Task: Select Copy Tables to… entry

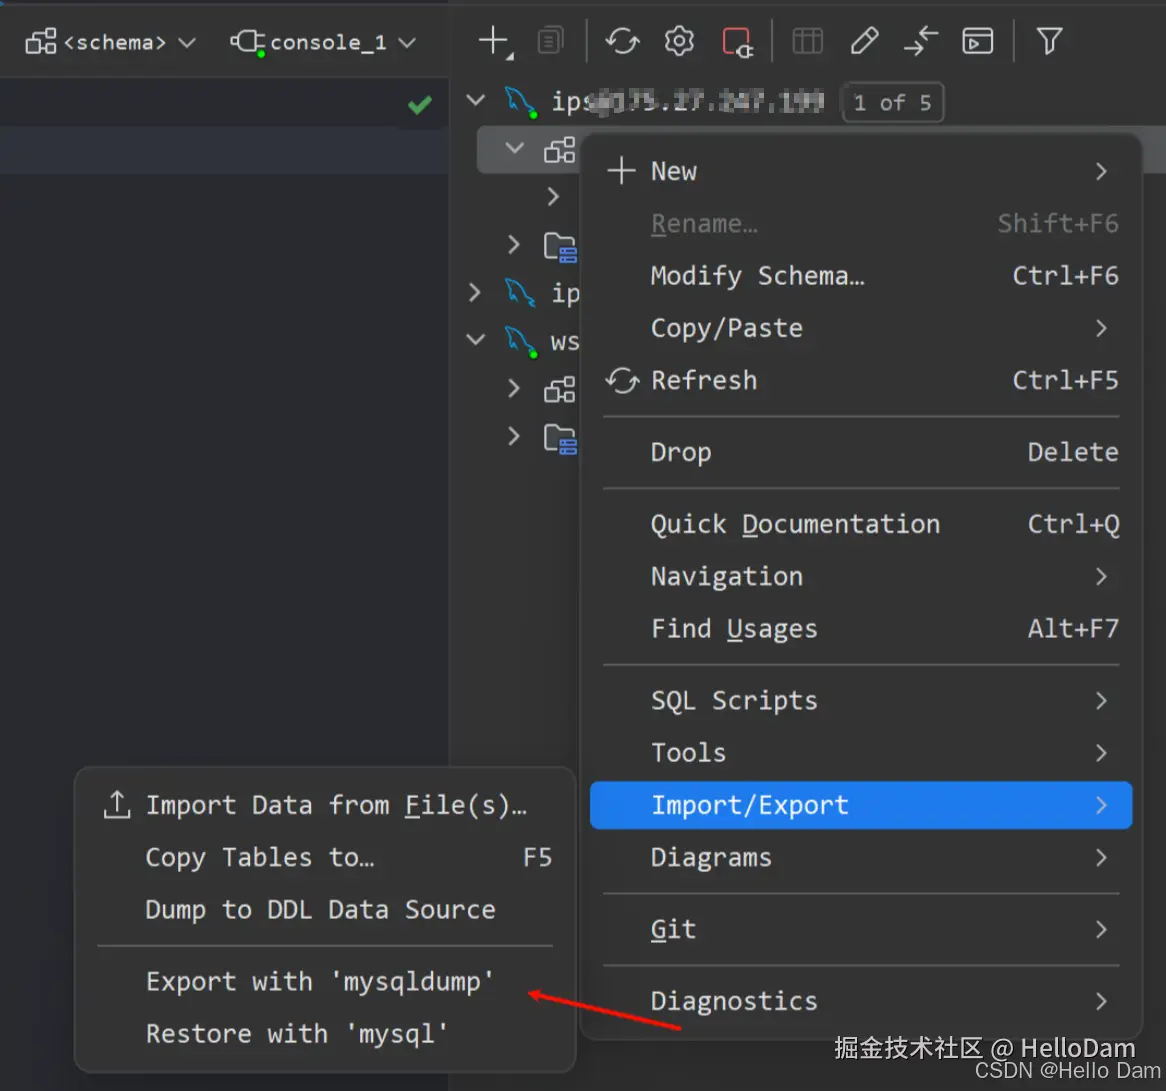Action: click(x=326, y=857)
